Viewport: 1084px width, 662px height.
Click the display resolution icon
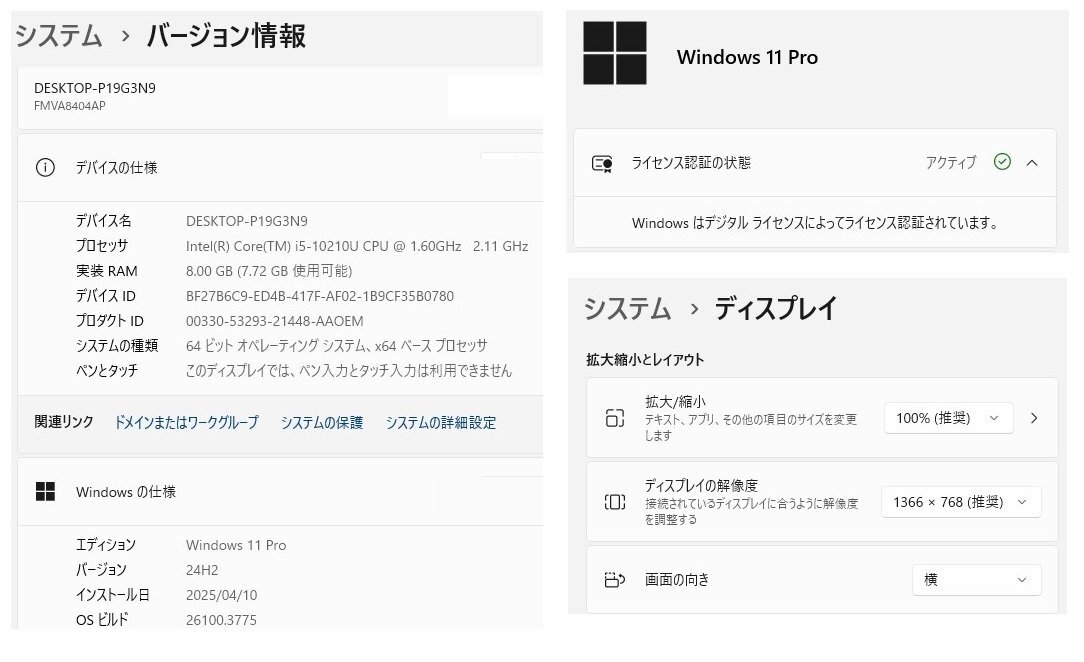(x=615, y=502)
